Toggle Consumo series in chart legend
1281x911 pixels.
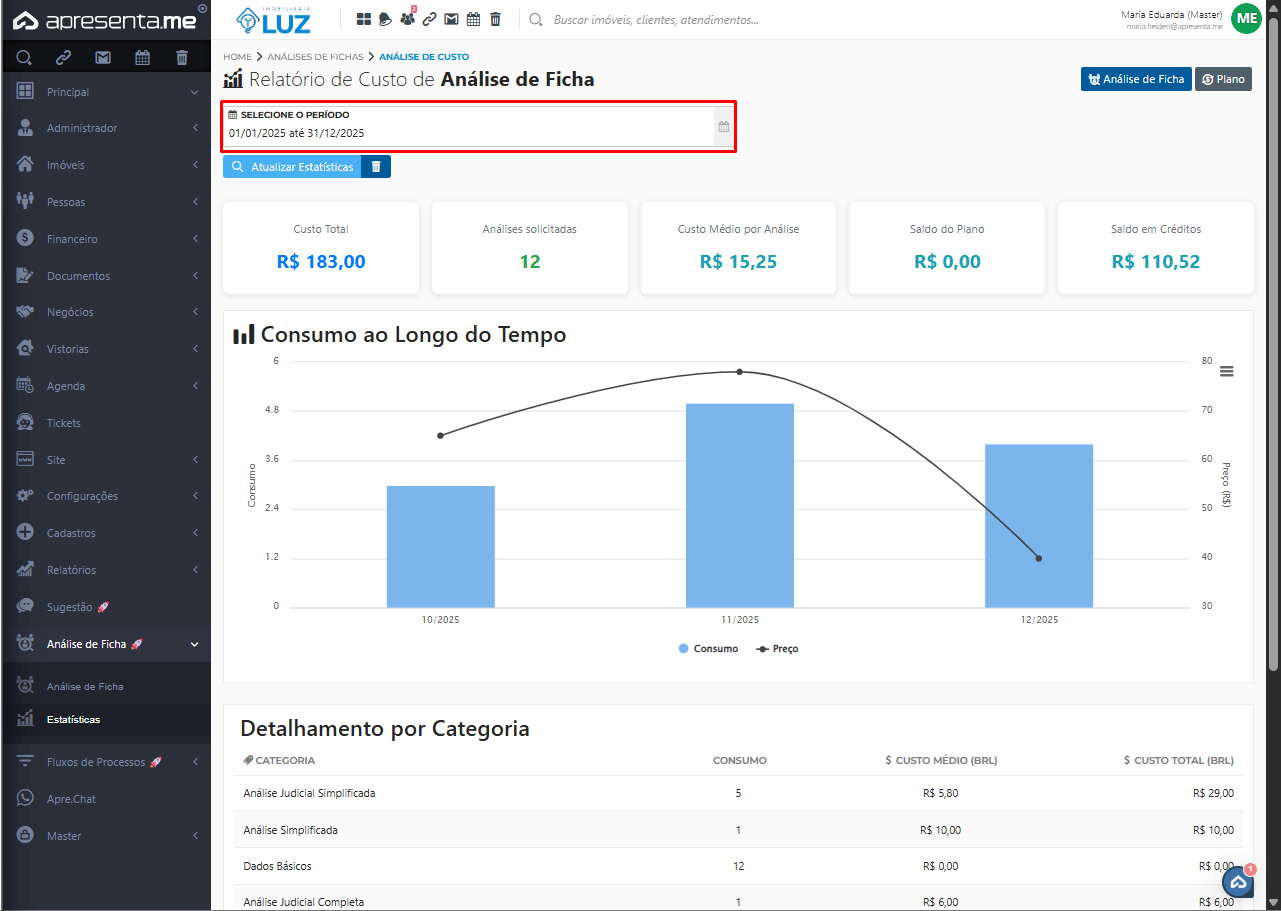click(708, 649)
